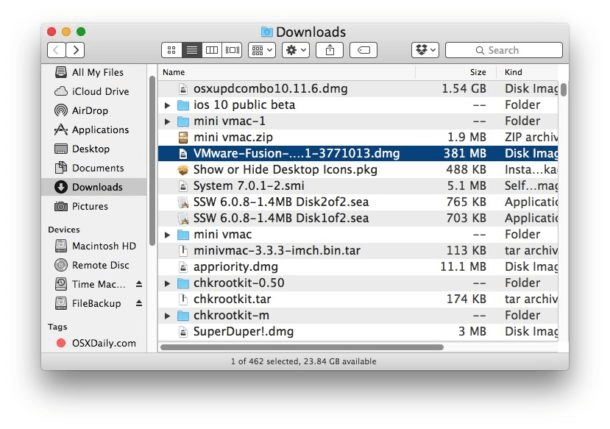Screen dimensions: 610x429
Task: Click the 1.54 GB size cell
Action: pos(464,89)
